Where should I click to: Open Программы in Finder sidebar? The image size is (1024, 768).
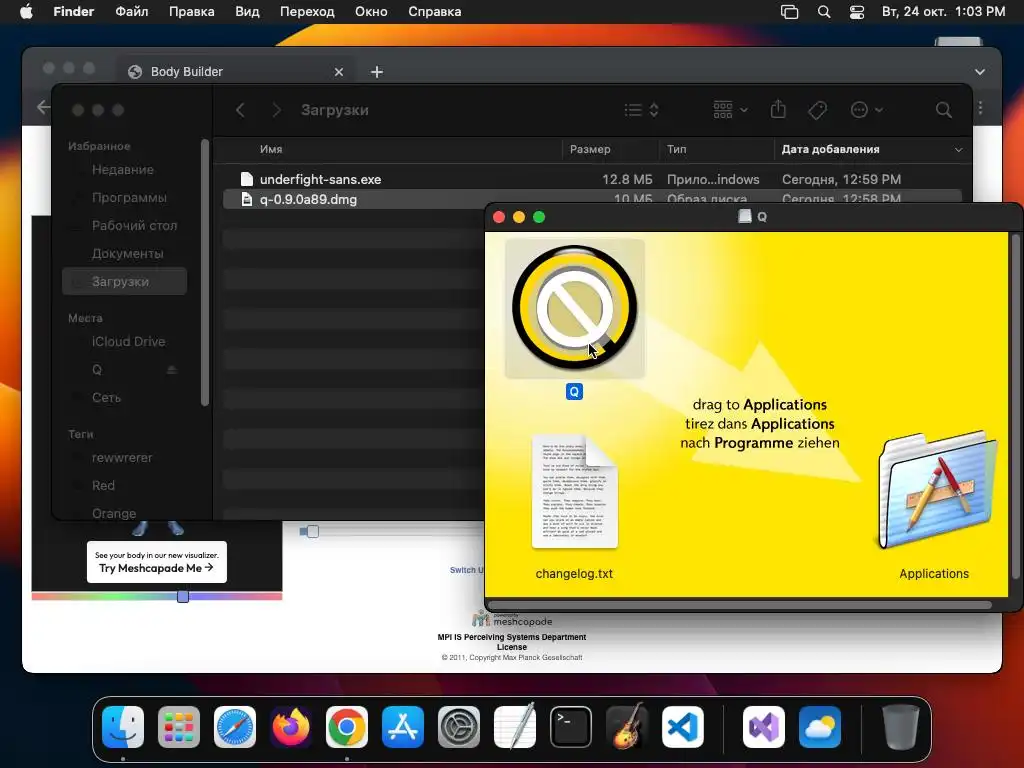[129, 198]
